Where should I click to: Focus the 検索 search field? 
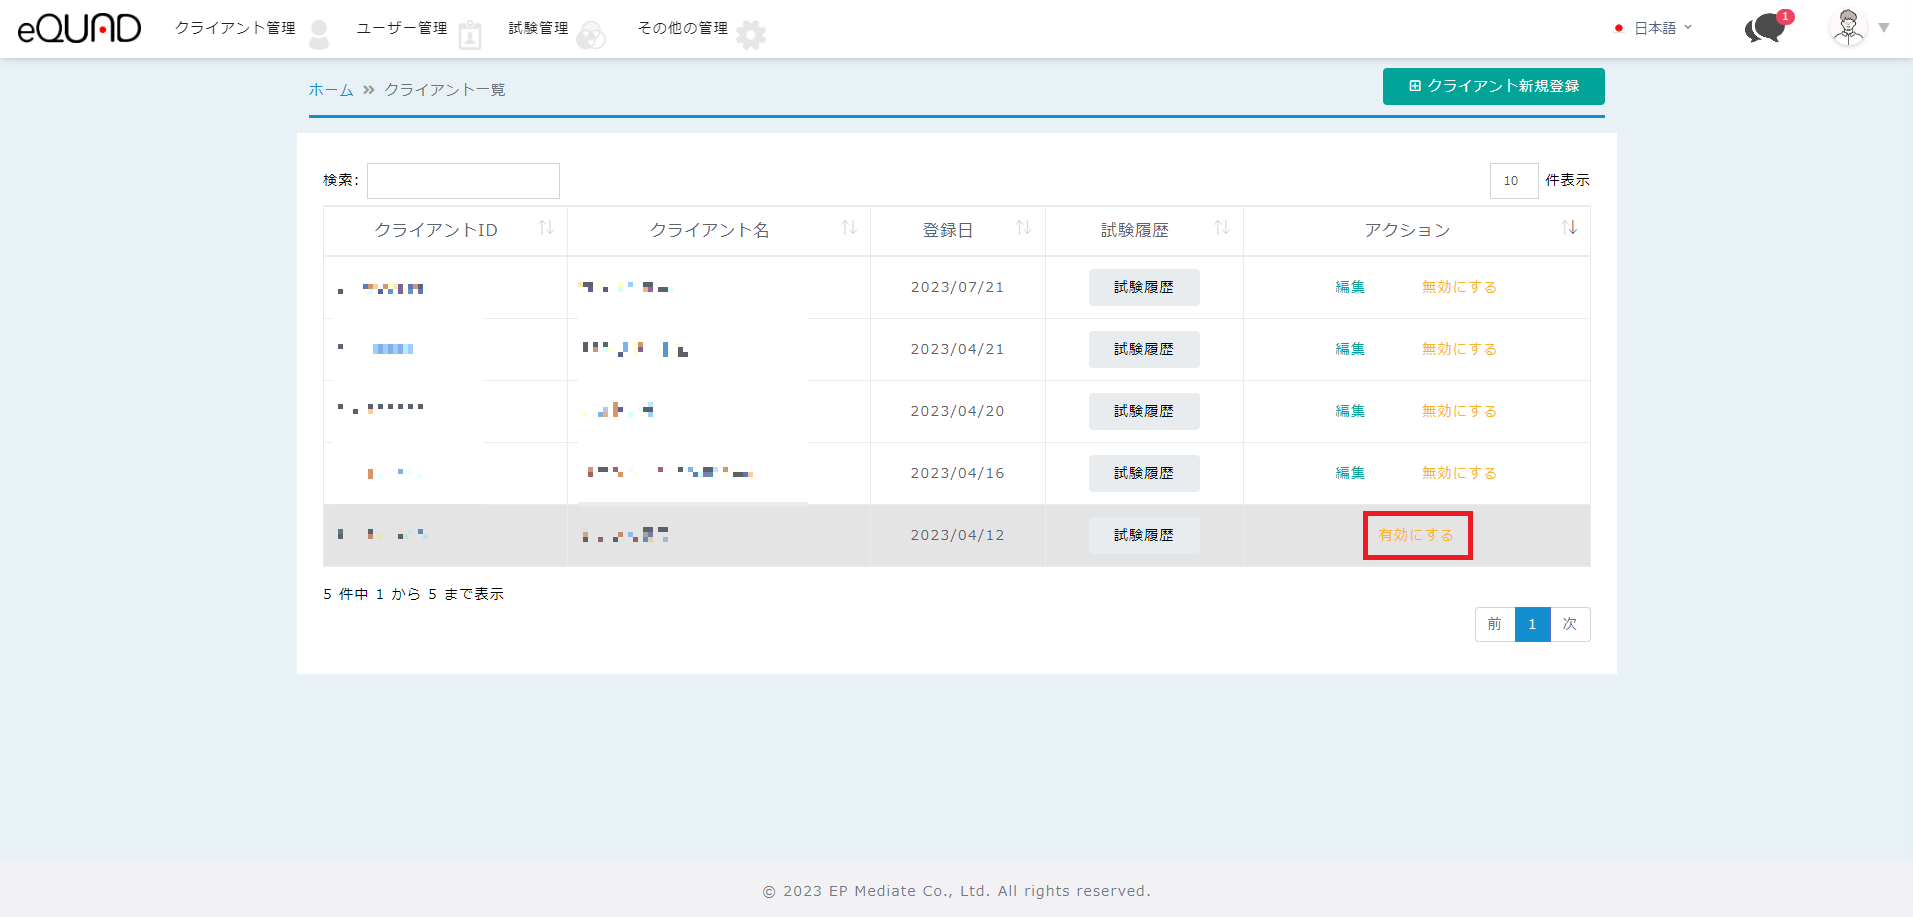pos(463,181)
